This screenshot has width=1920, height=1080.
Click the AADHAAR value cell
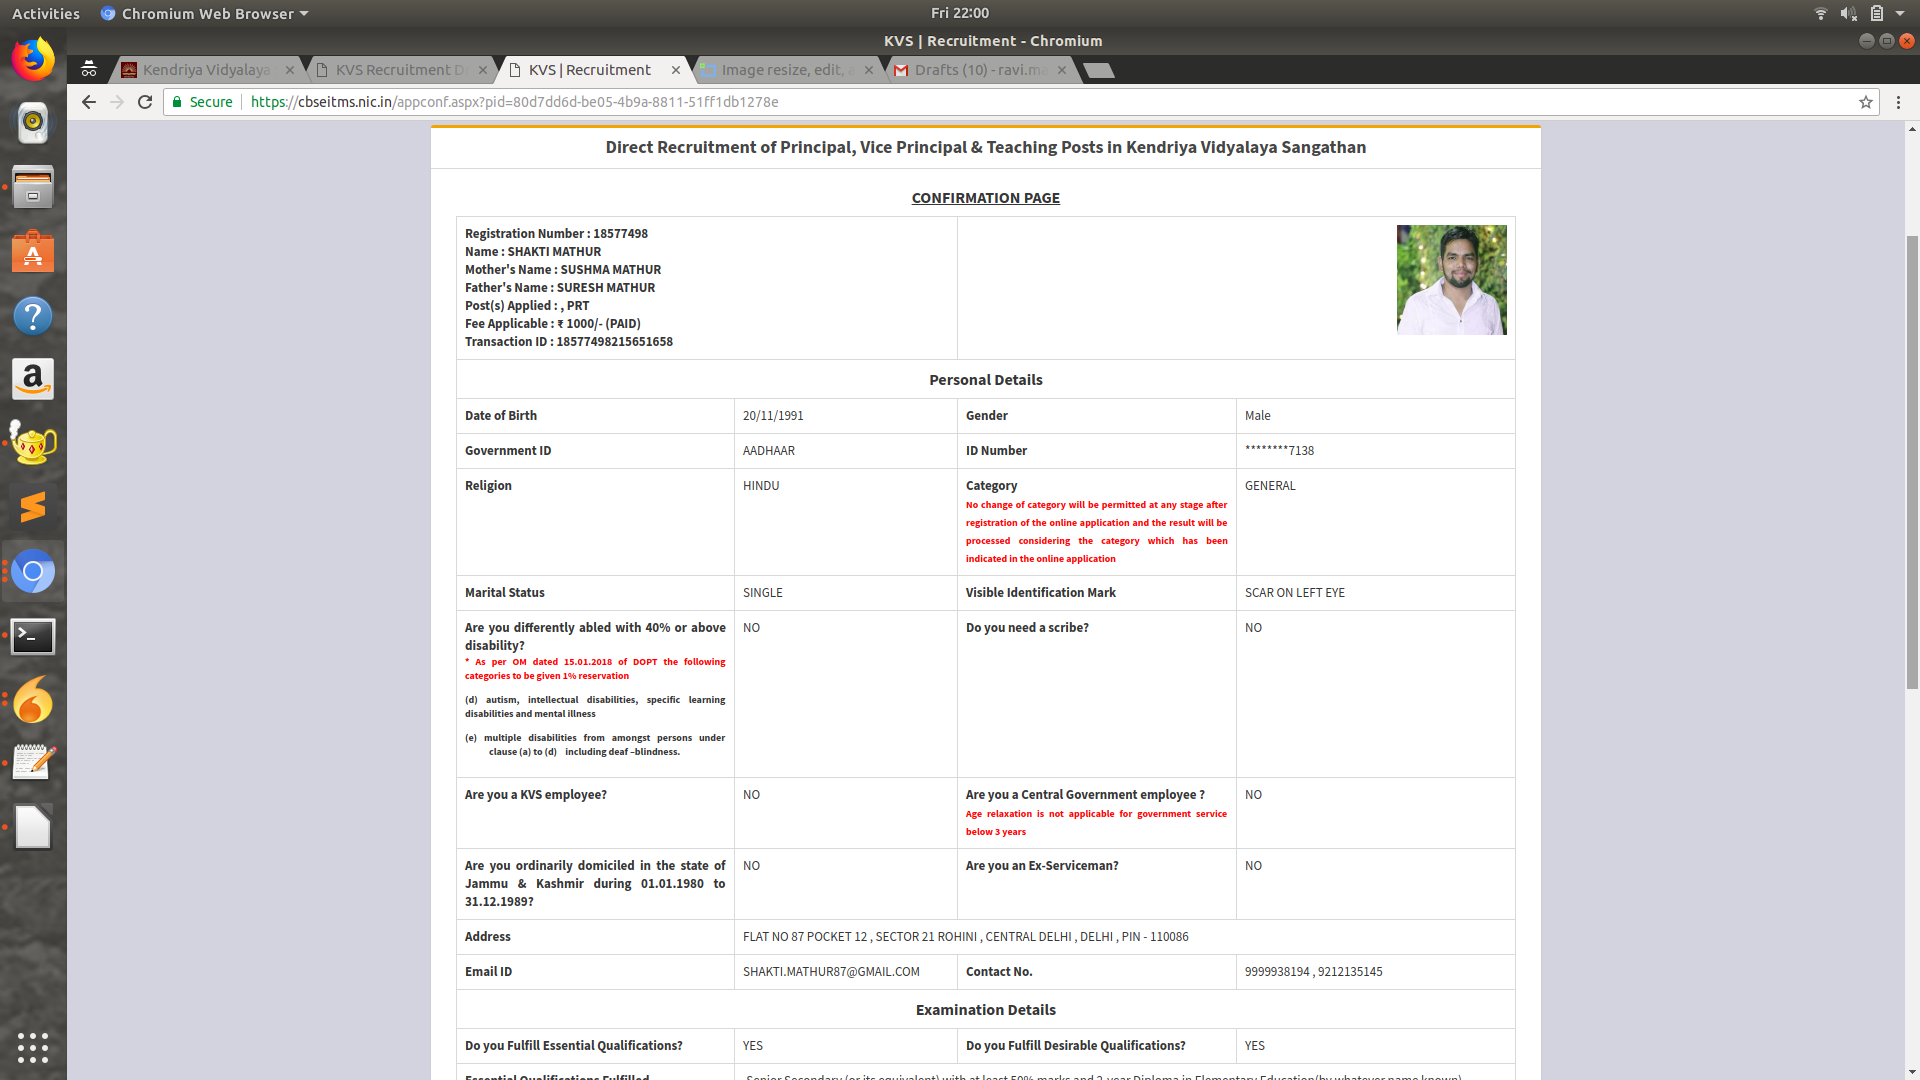coord(769,451)
